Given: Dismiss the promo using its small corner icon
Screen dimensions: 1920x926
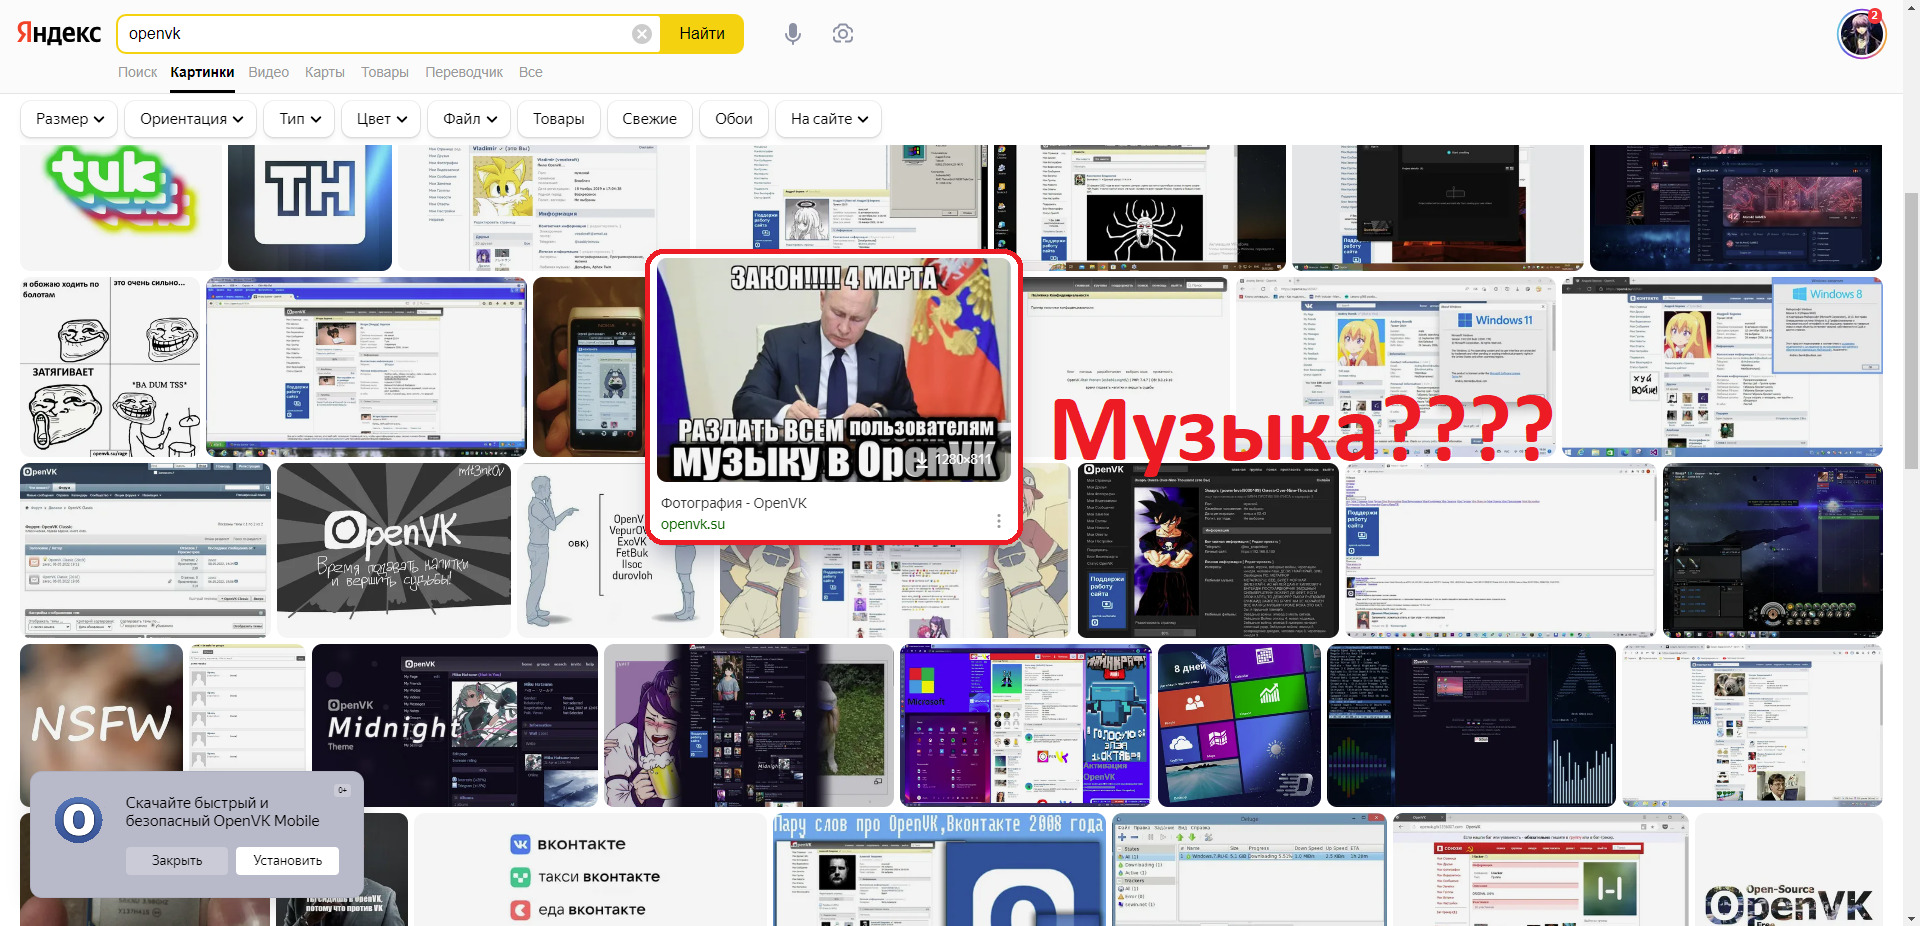Looking at the screenshot, I should point(342,790).
